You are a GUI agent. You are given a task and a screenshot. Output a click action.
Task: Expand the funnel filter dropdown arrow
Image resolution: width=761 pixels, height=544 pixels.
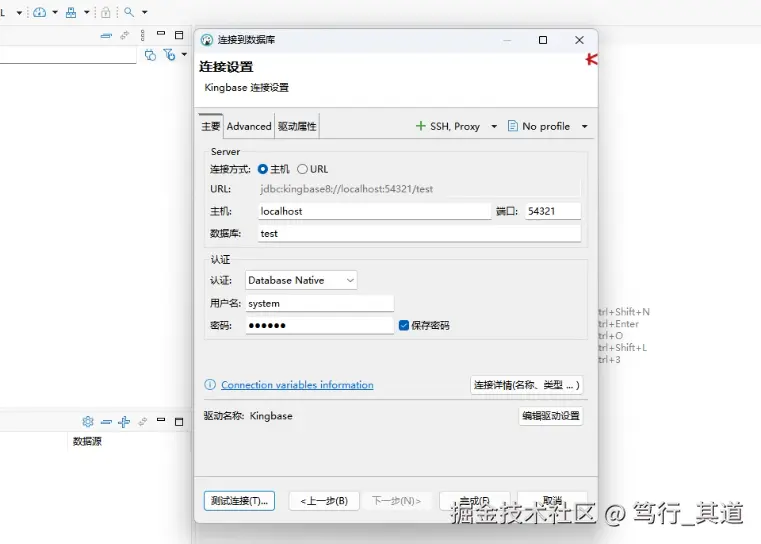tap(184, 54)
